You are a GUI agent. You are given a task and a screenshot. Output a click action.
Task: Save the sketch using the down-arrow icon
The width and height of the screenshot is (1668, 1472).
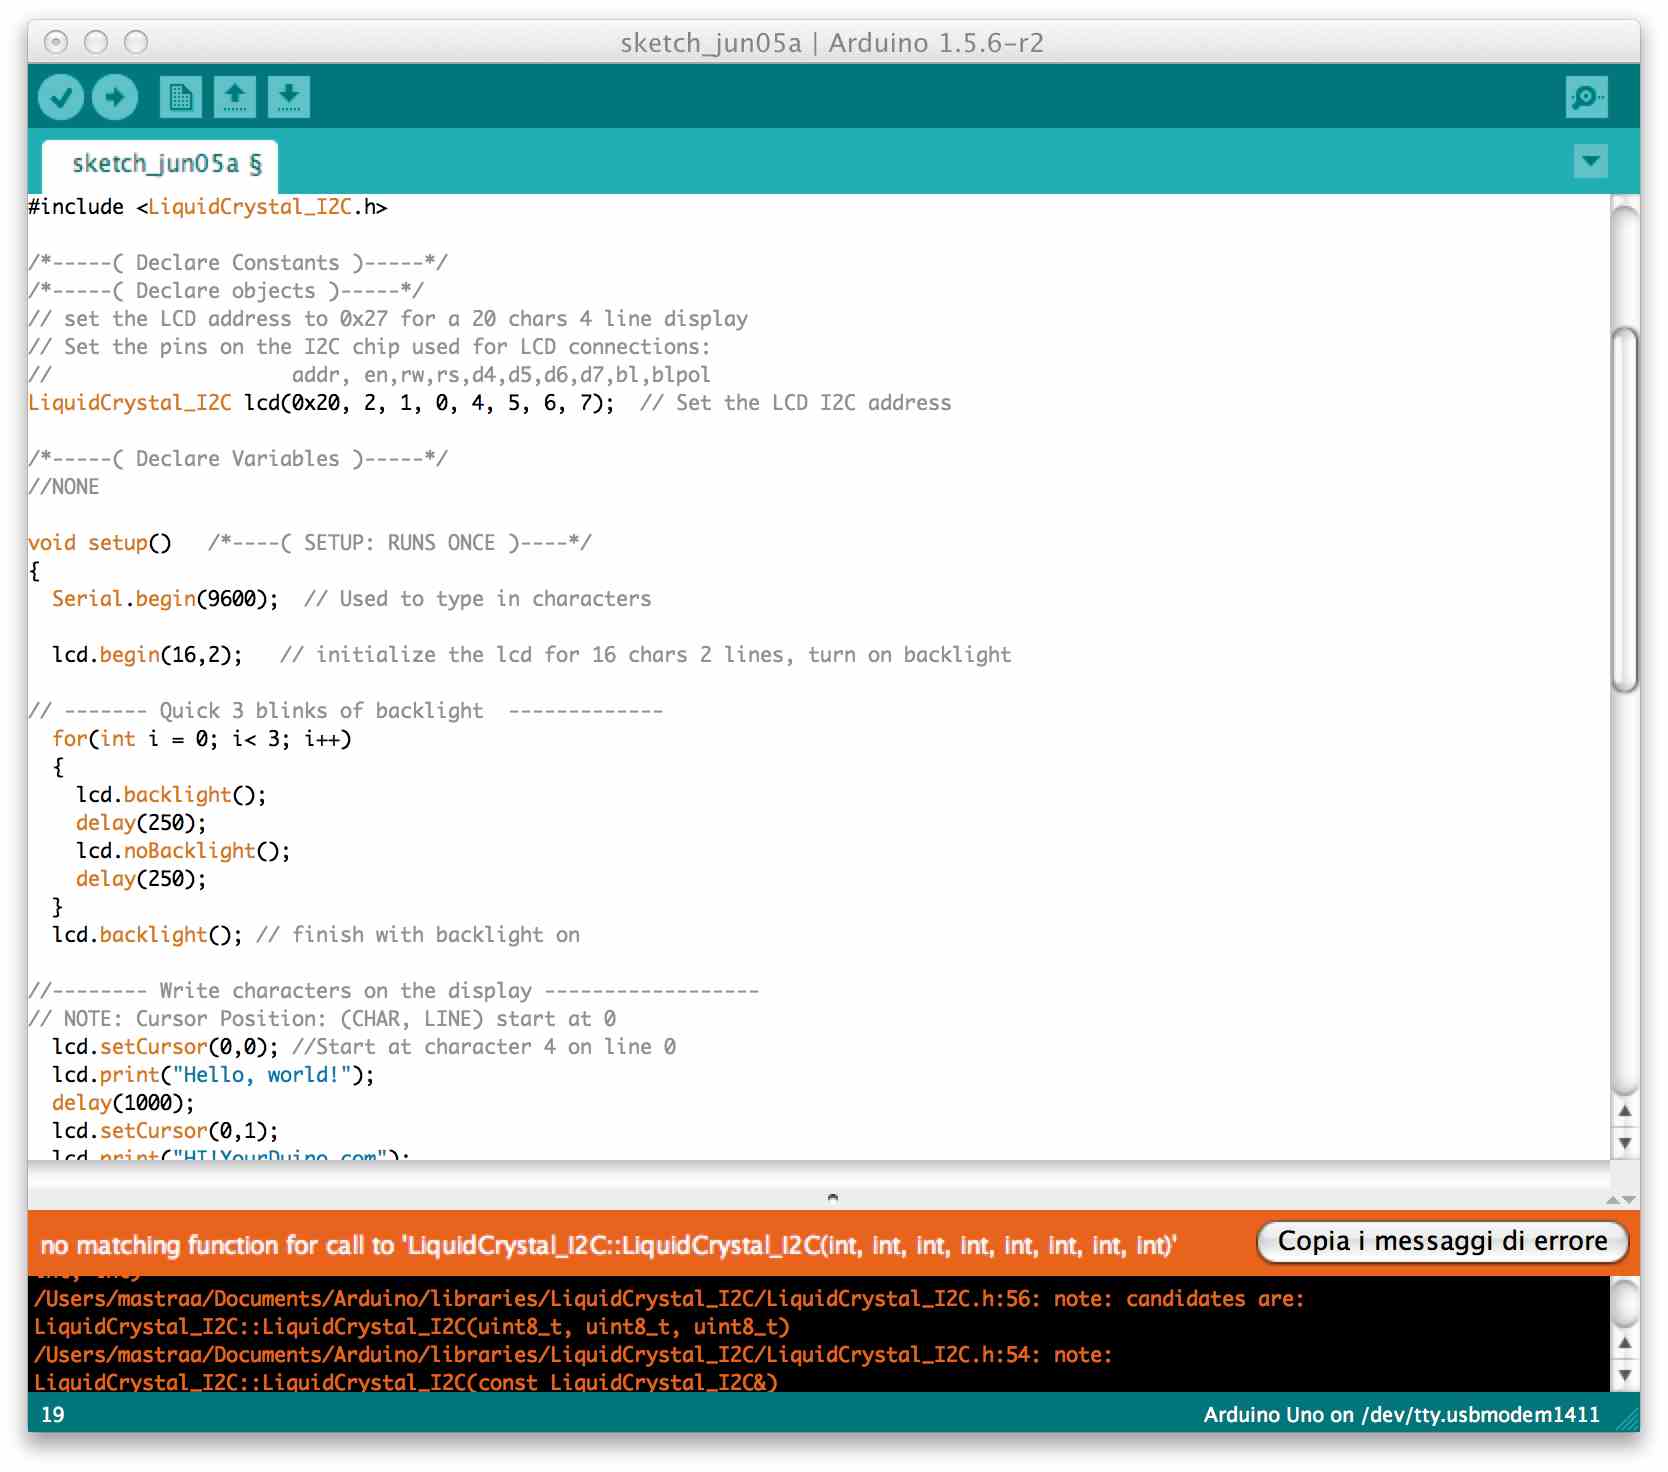[x=290, y=97]
